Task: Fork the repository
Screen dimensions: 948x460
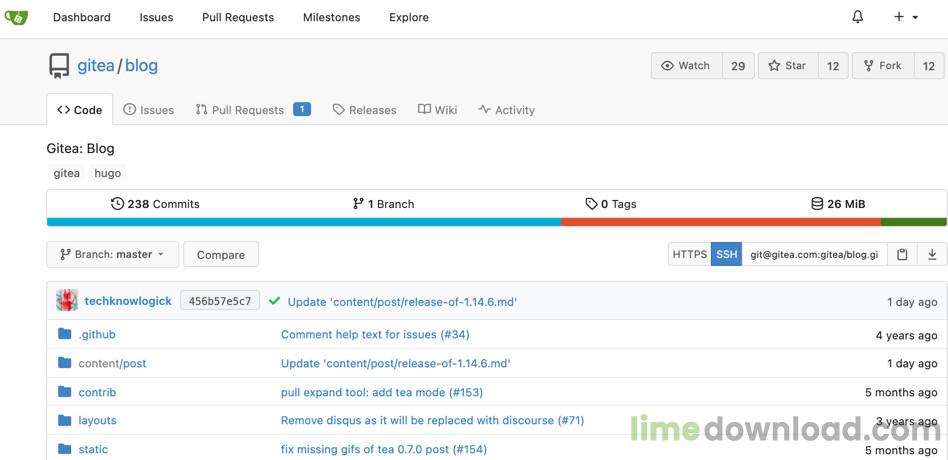Action: click(x=883, y=66)
